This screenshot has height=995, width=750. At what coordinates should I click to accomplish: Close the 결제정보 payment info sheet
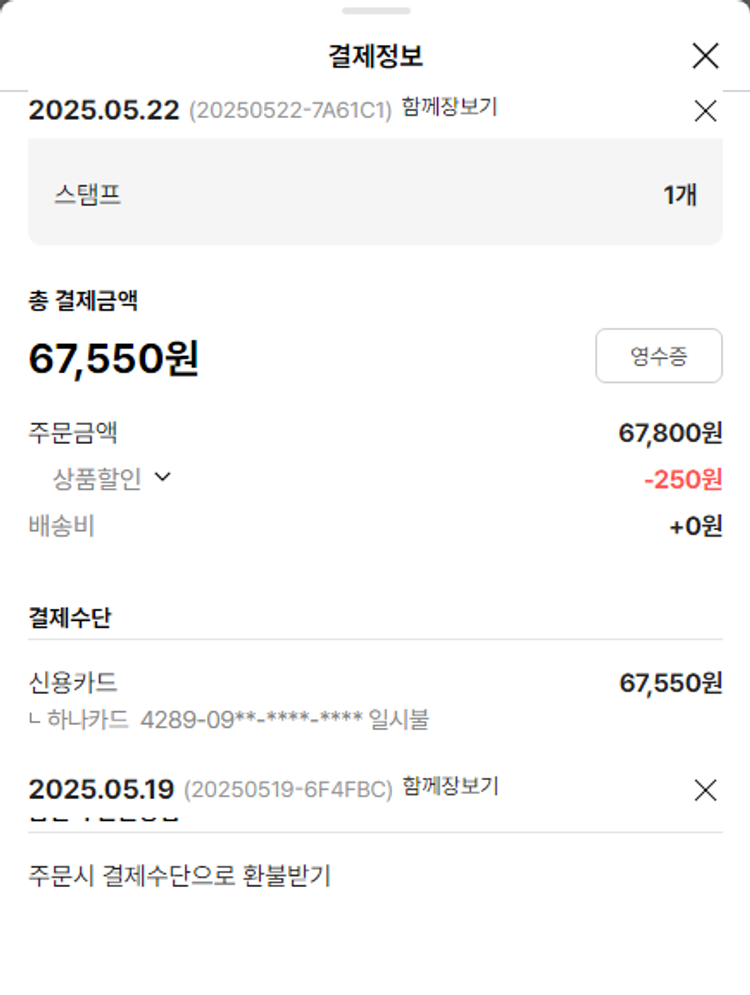[705, 56]
